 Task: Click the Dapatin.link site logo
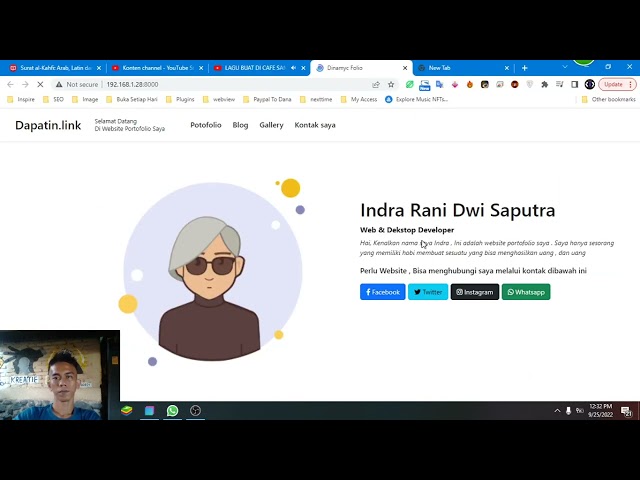48,125
